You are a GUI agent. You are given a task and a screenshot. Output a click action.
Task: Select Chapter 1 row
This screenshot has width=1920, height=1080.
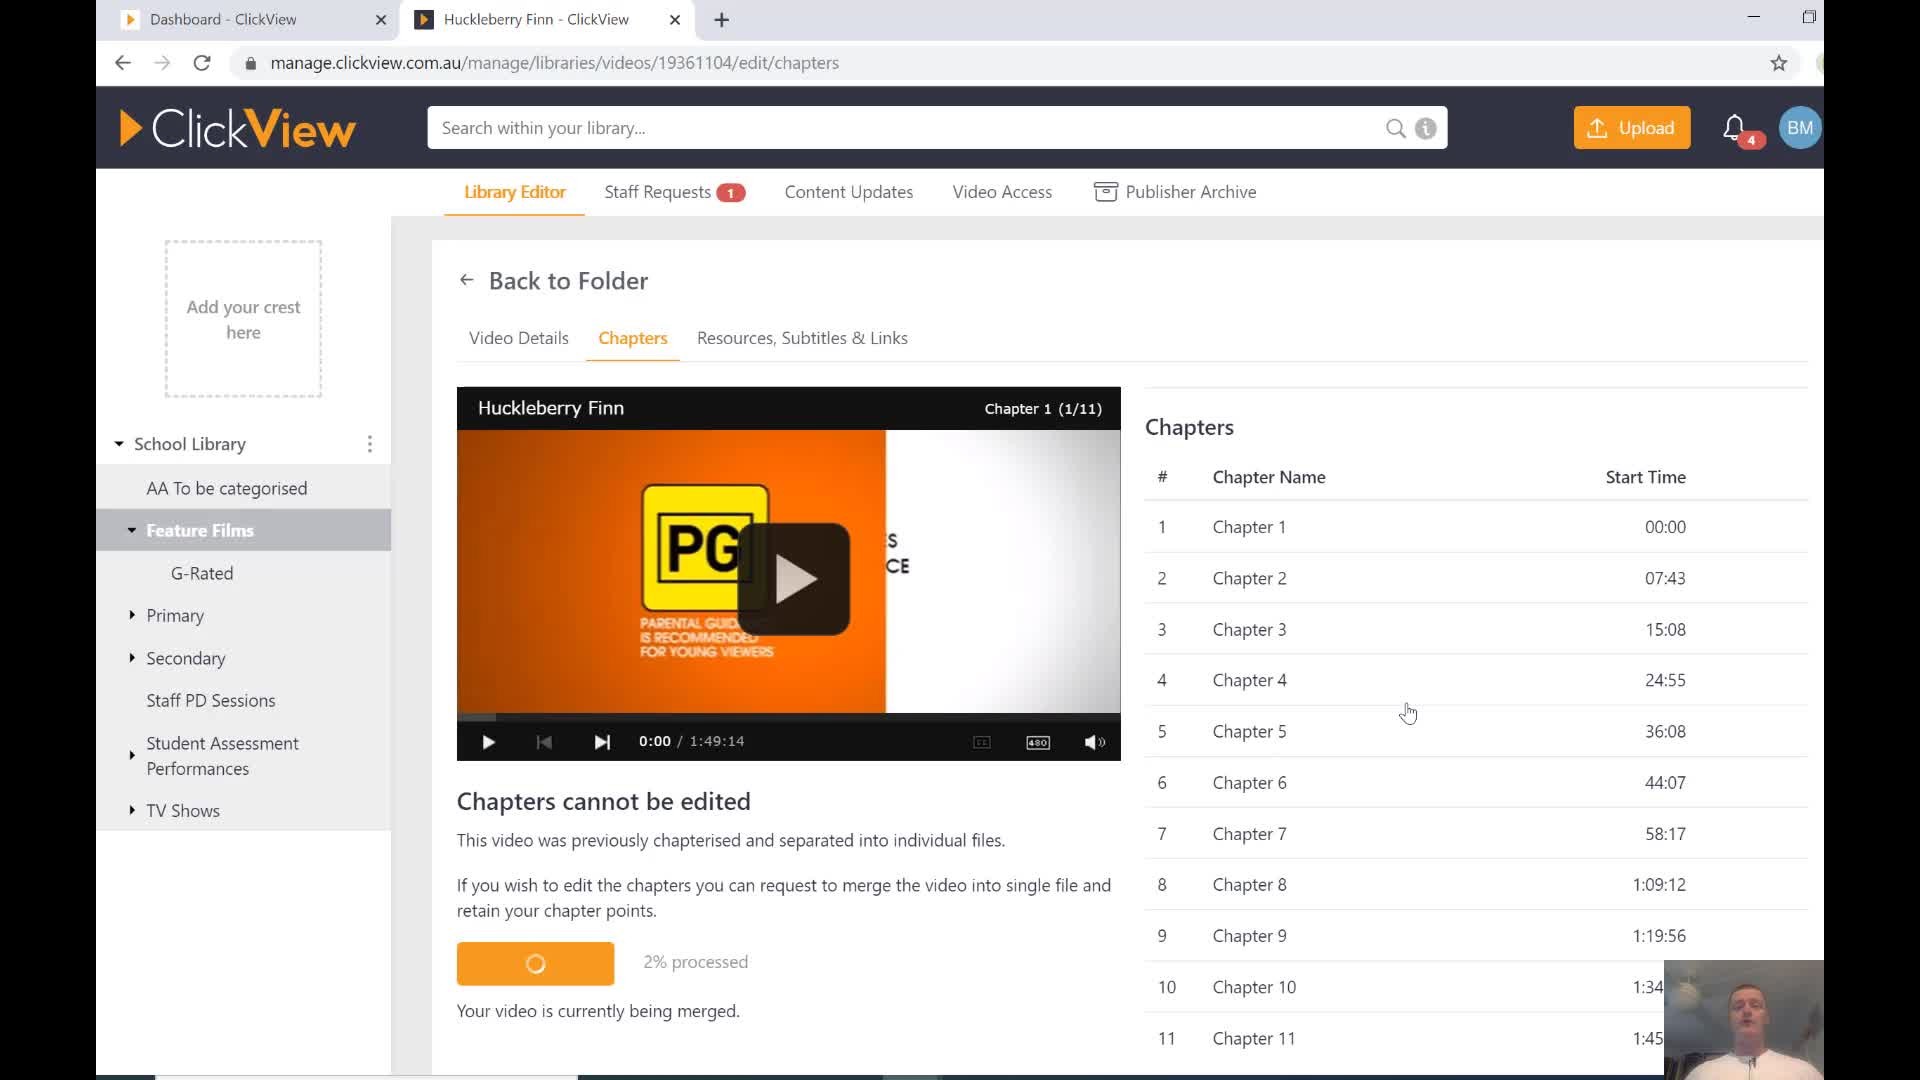point(1476,527)
